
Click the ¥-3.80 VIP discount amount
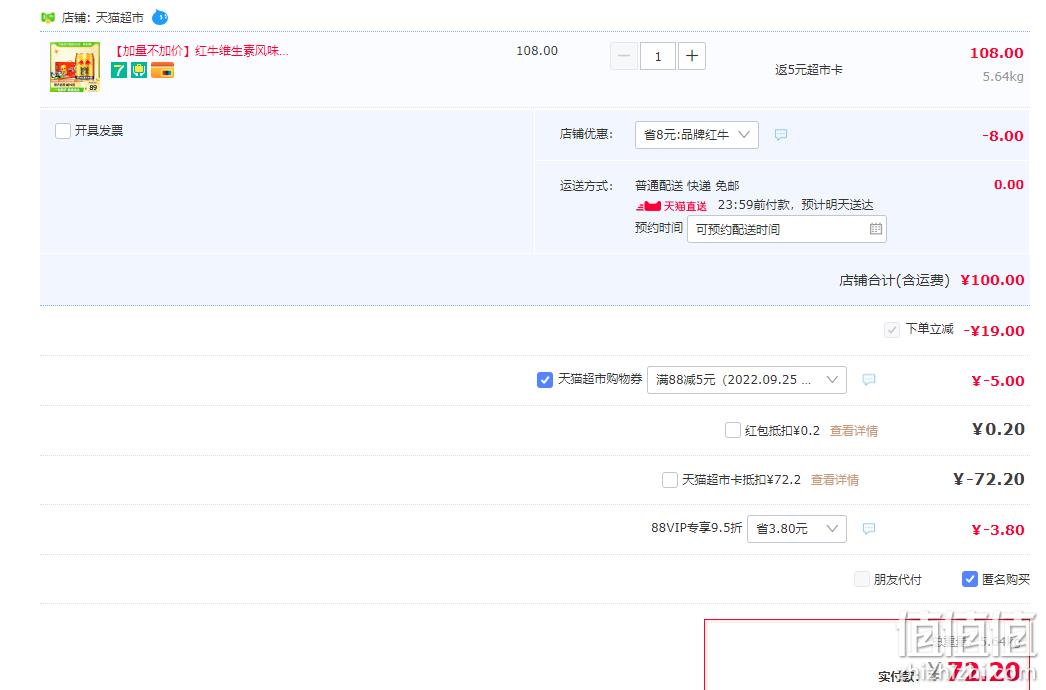pos(998,531)
